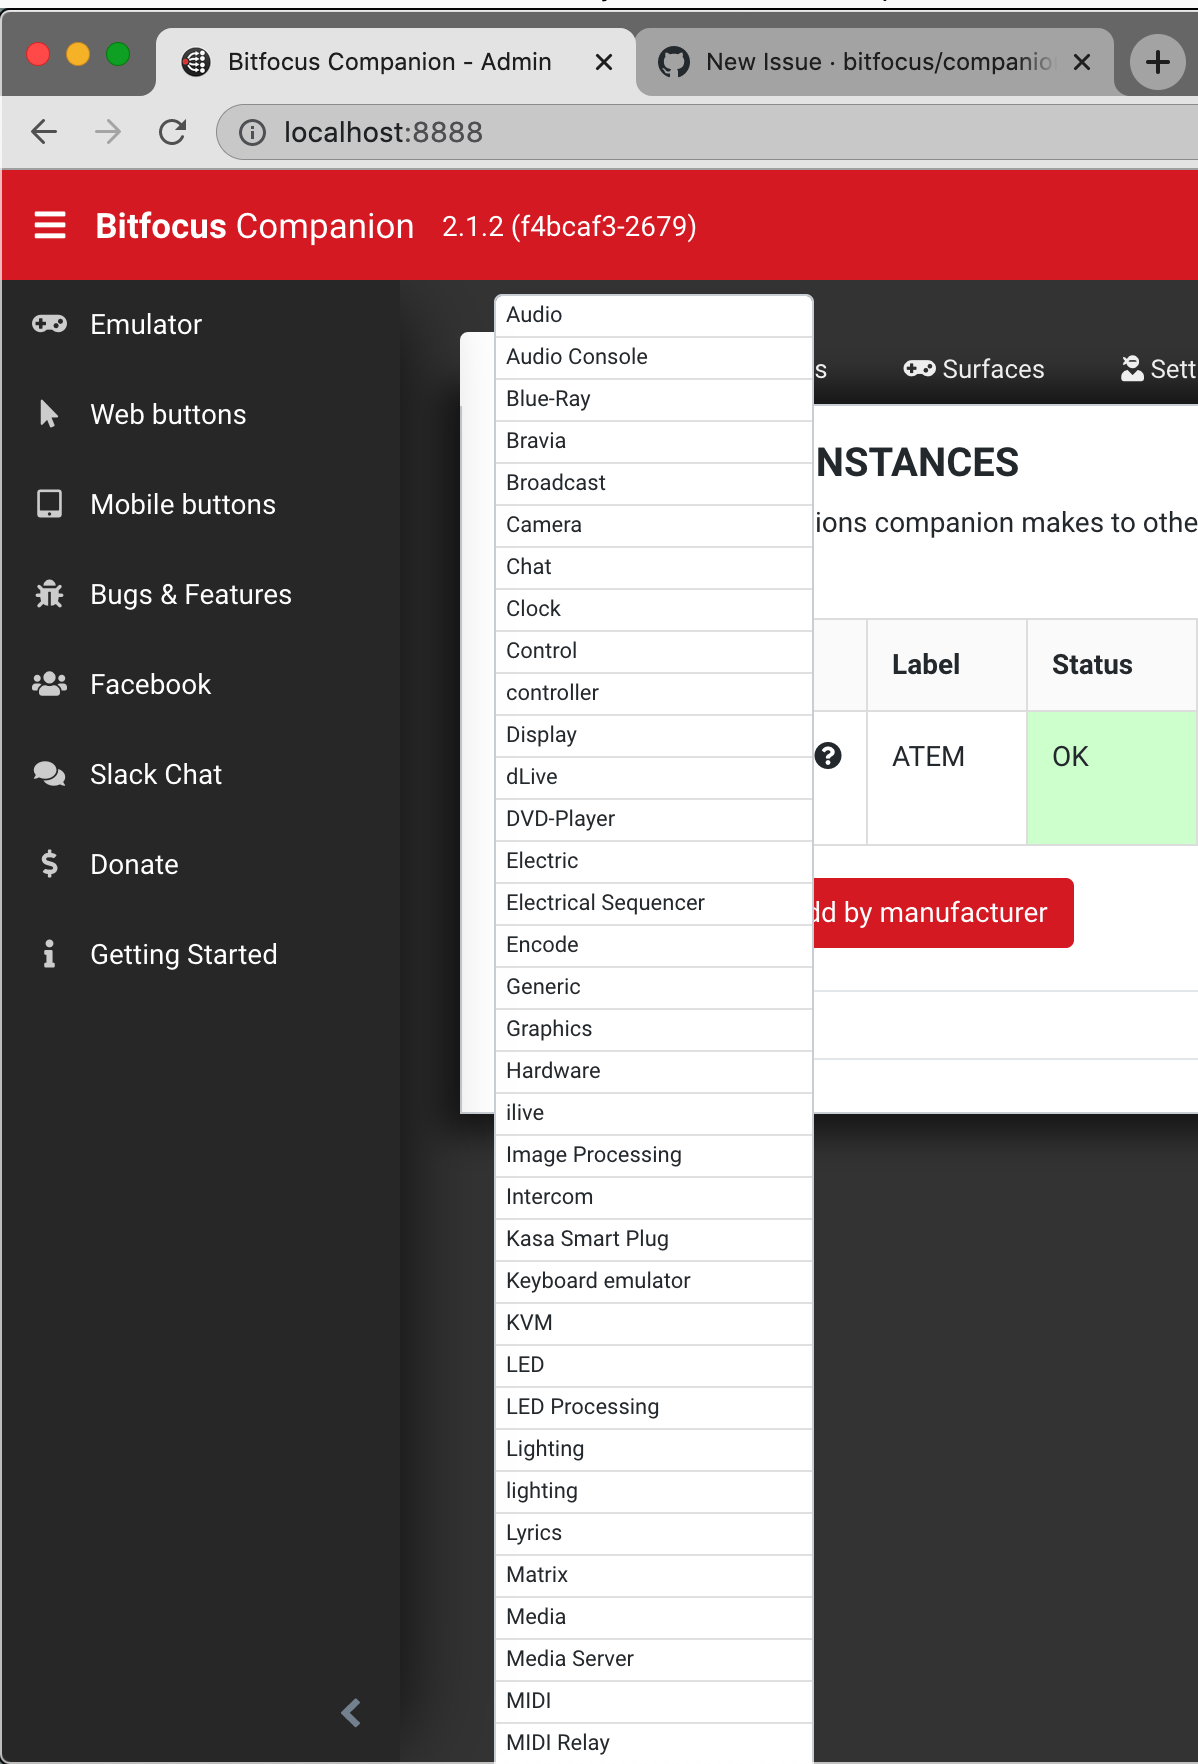This screenshot has height=1764, width=1198.
Task: Choose Broadcast from the category list
Action: 654,483
